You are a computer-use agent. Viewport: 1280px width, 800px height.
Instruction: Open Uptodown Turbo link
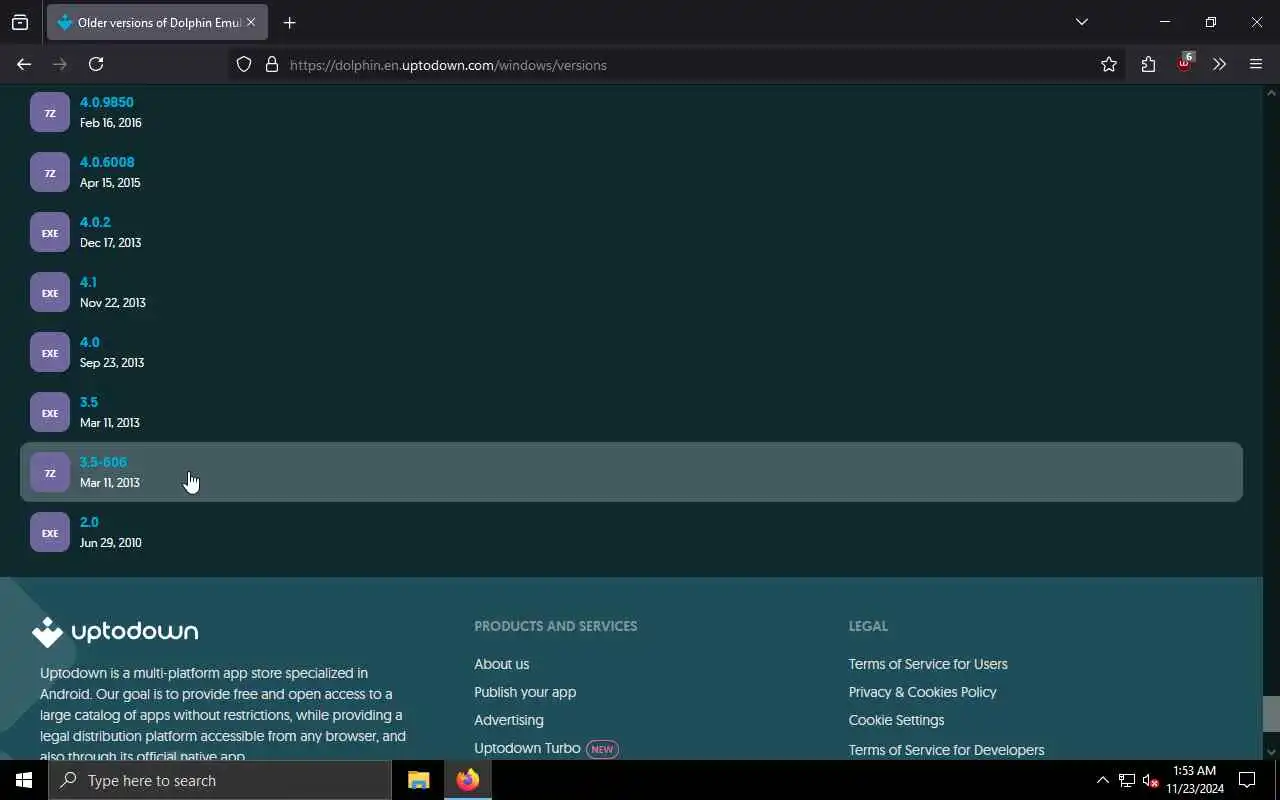point(527,748)
